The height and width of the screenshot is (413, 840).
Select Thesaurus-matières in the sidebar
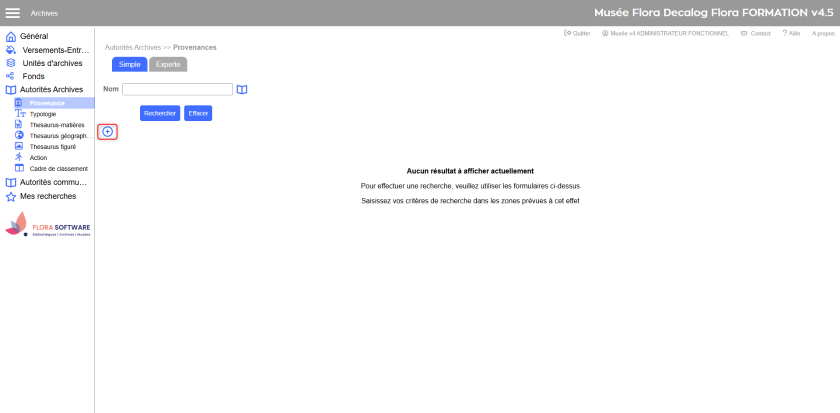(57, 125)
